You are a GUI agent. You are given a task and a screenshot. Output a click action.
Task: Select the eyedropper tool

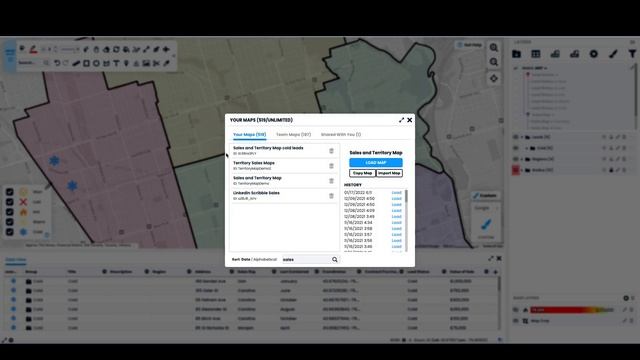pyautogui.click(x=166, y=63)
